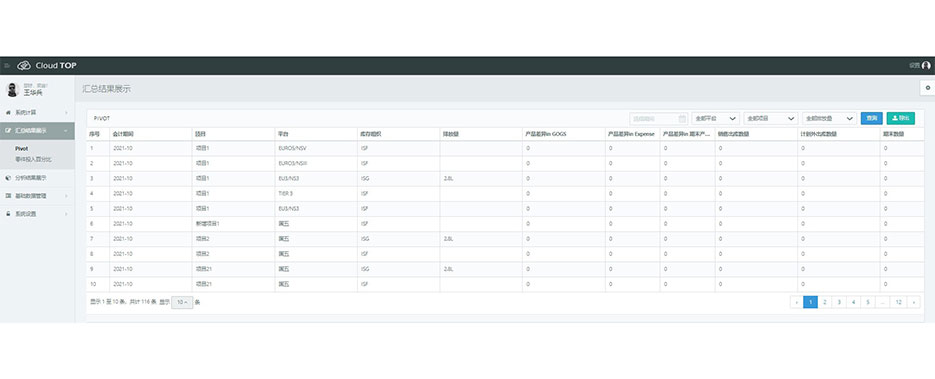The image size is (935, 379).
Task: Click the Cloud TOP cloud logo
Action: point(24,66)
